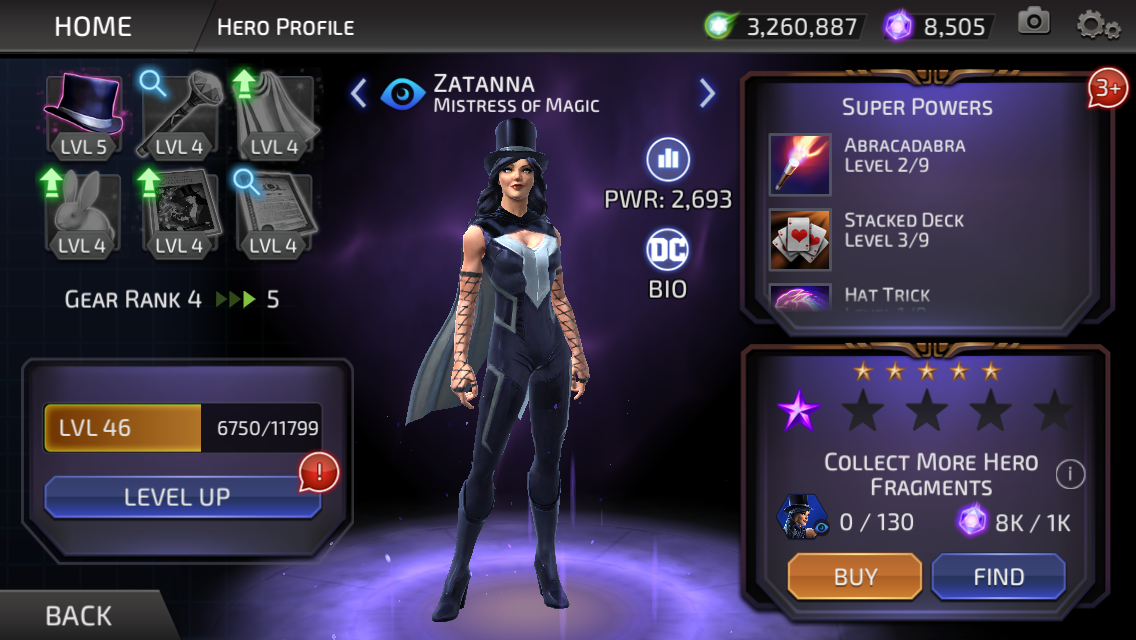
Task: Click the orange BUY button
Action: (855, 577)
